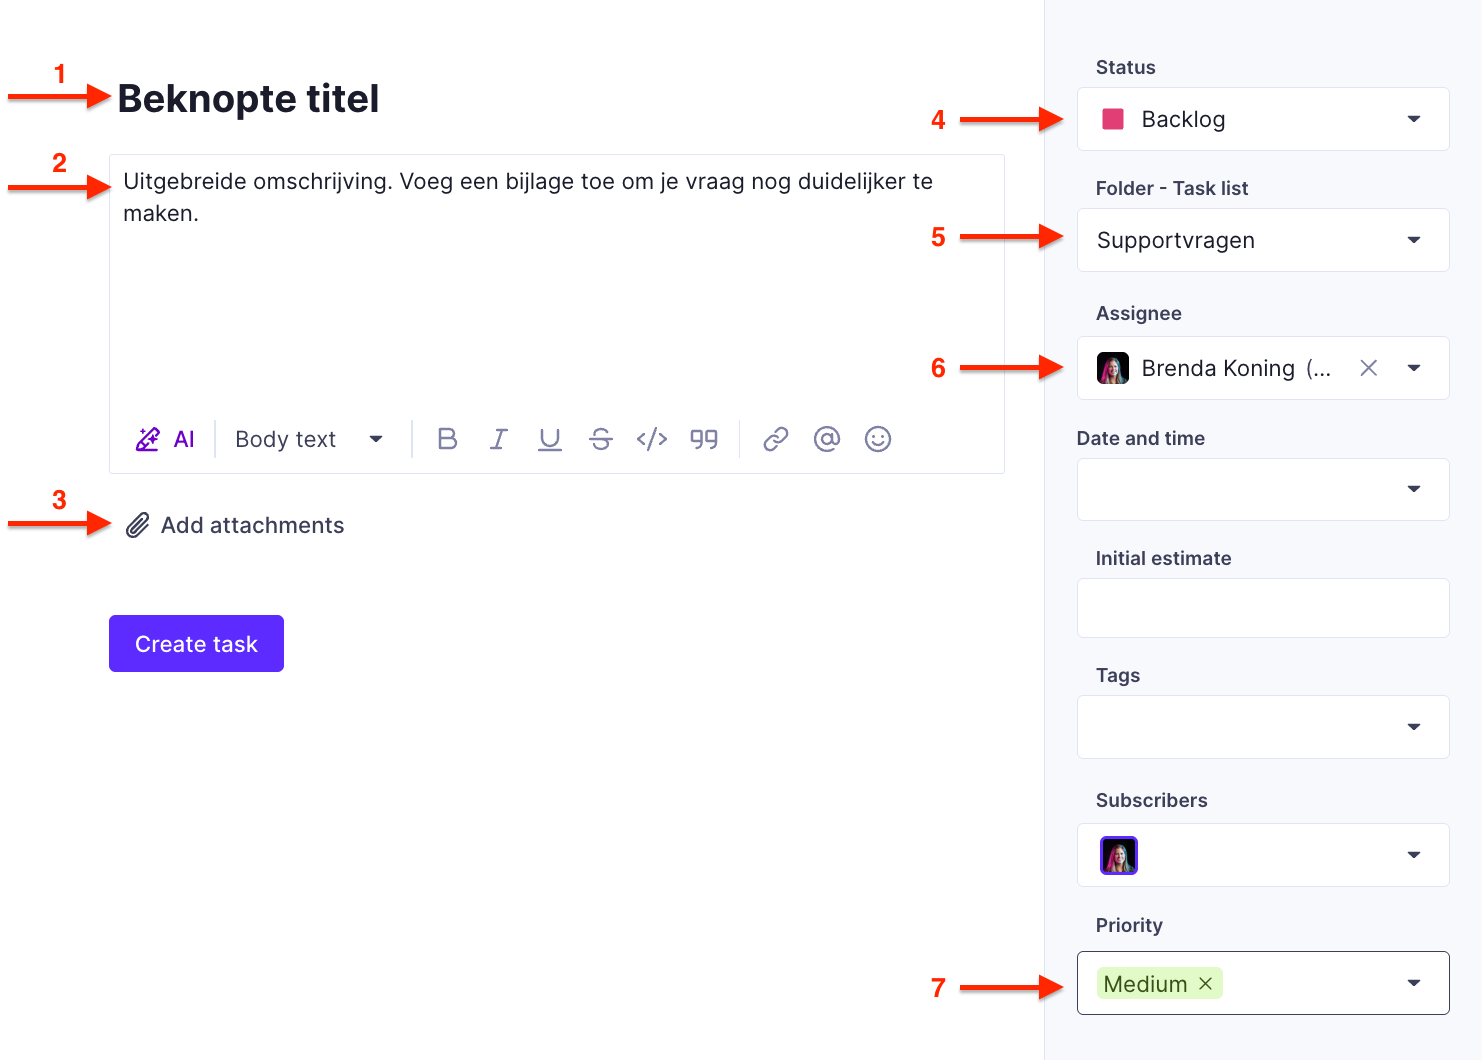Click the Create task button
The height and width of the screenshot is (1060, 1482).
click(196, 644)
